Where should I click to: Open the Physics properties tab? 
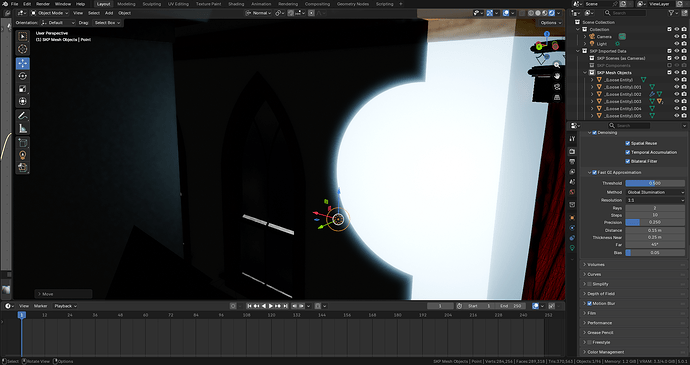[x=572, y=228]
